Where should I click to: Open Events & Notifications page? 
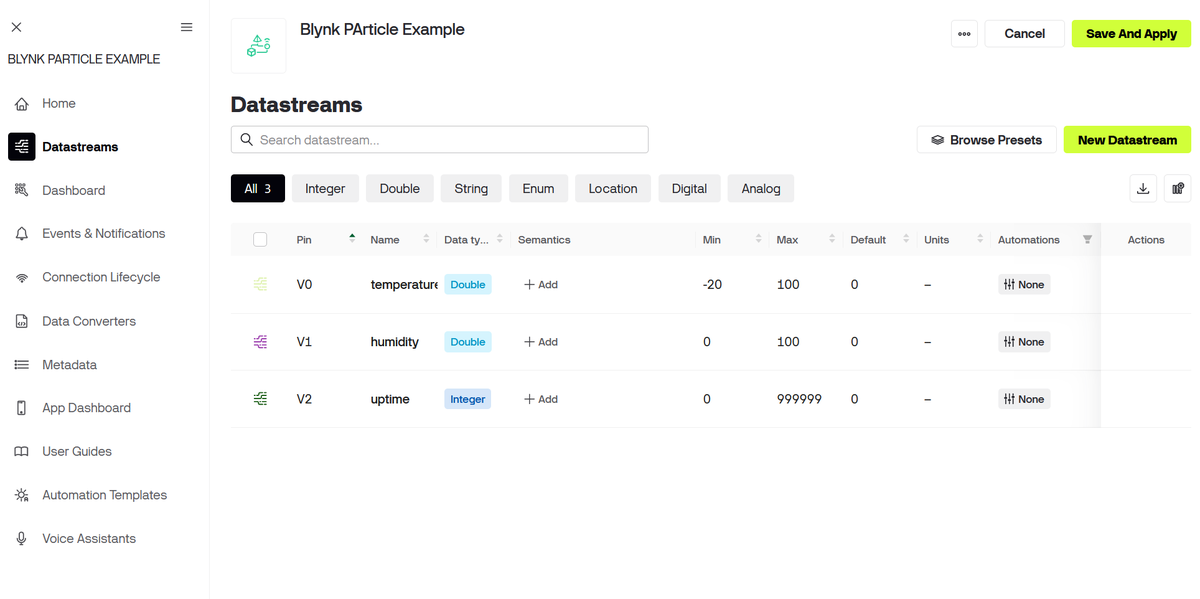[x=104, y=234]
